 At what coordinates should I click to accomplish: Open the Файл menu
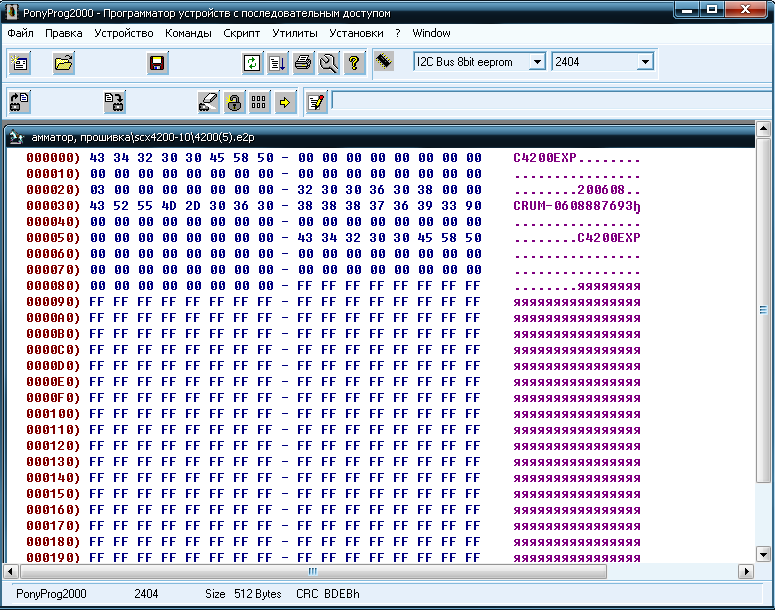pyautogui.click(x=21, y=33)
